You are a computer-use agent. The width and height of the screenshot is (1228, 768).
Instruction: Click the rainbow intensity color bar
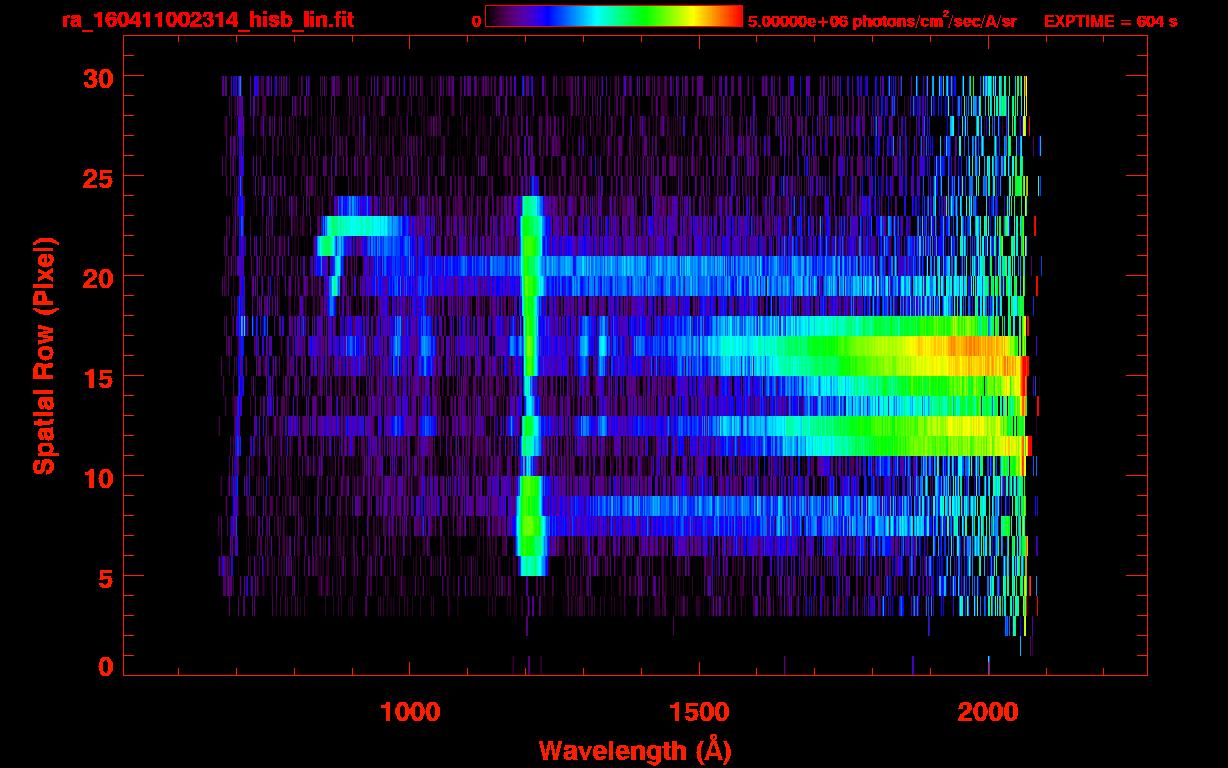[x=613, y=17]
